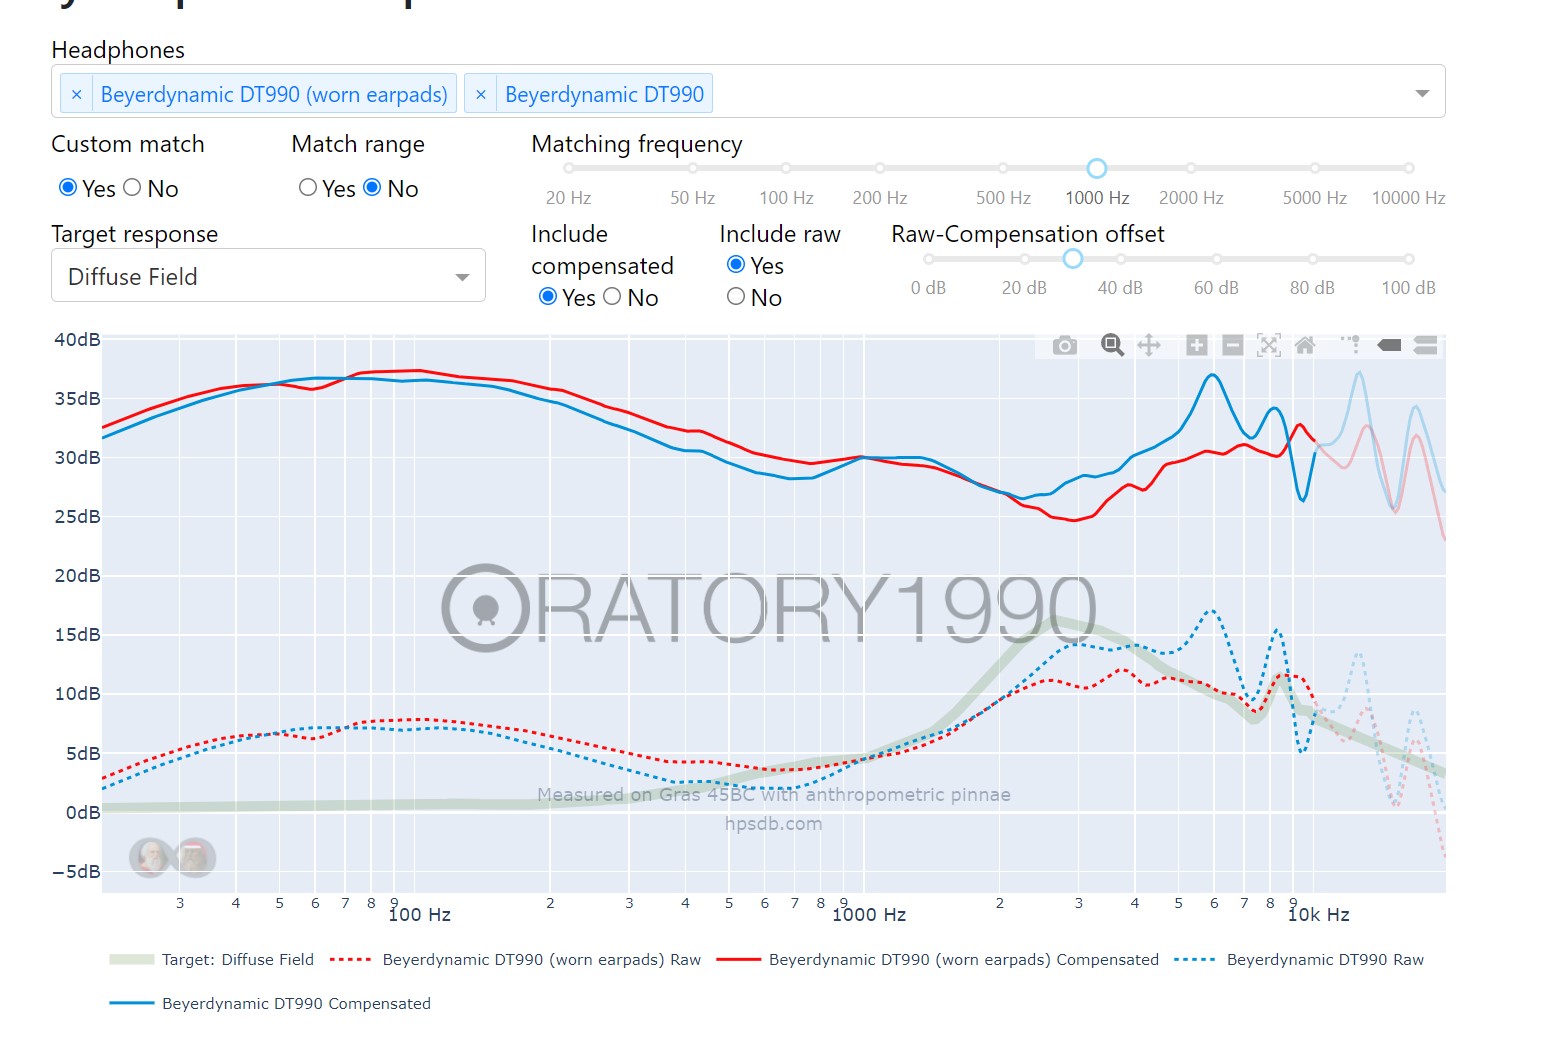Click the 10k Hz x-axis label
Screen dimensions: 1557x1063
[1319, 915]
